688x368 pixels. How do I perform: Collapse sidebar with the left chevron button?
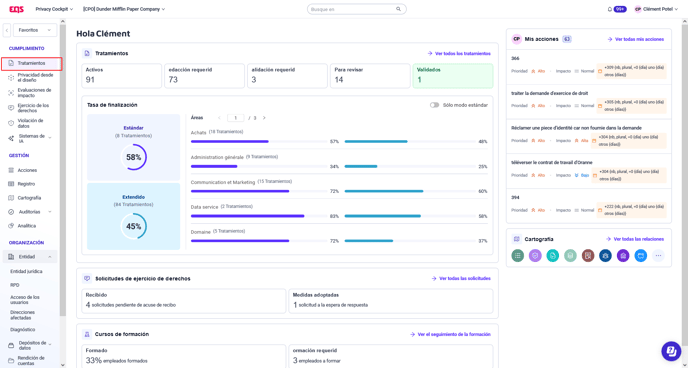pyautogui.click(x=7, y=30)
